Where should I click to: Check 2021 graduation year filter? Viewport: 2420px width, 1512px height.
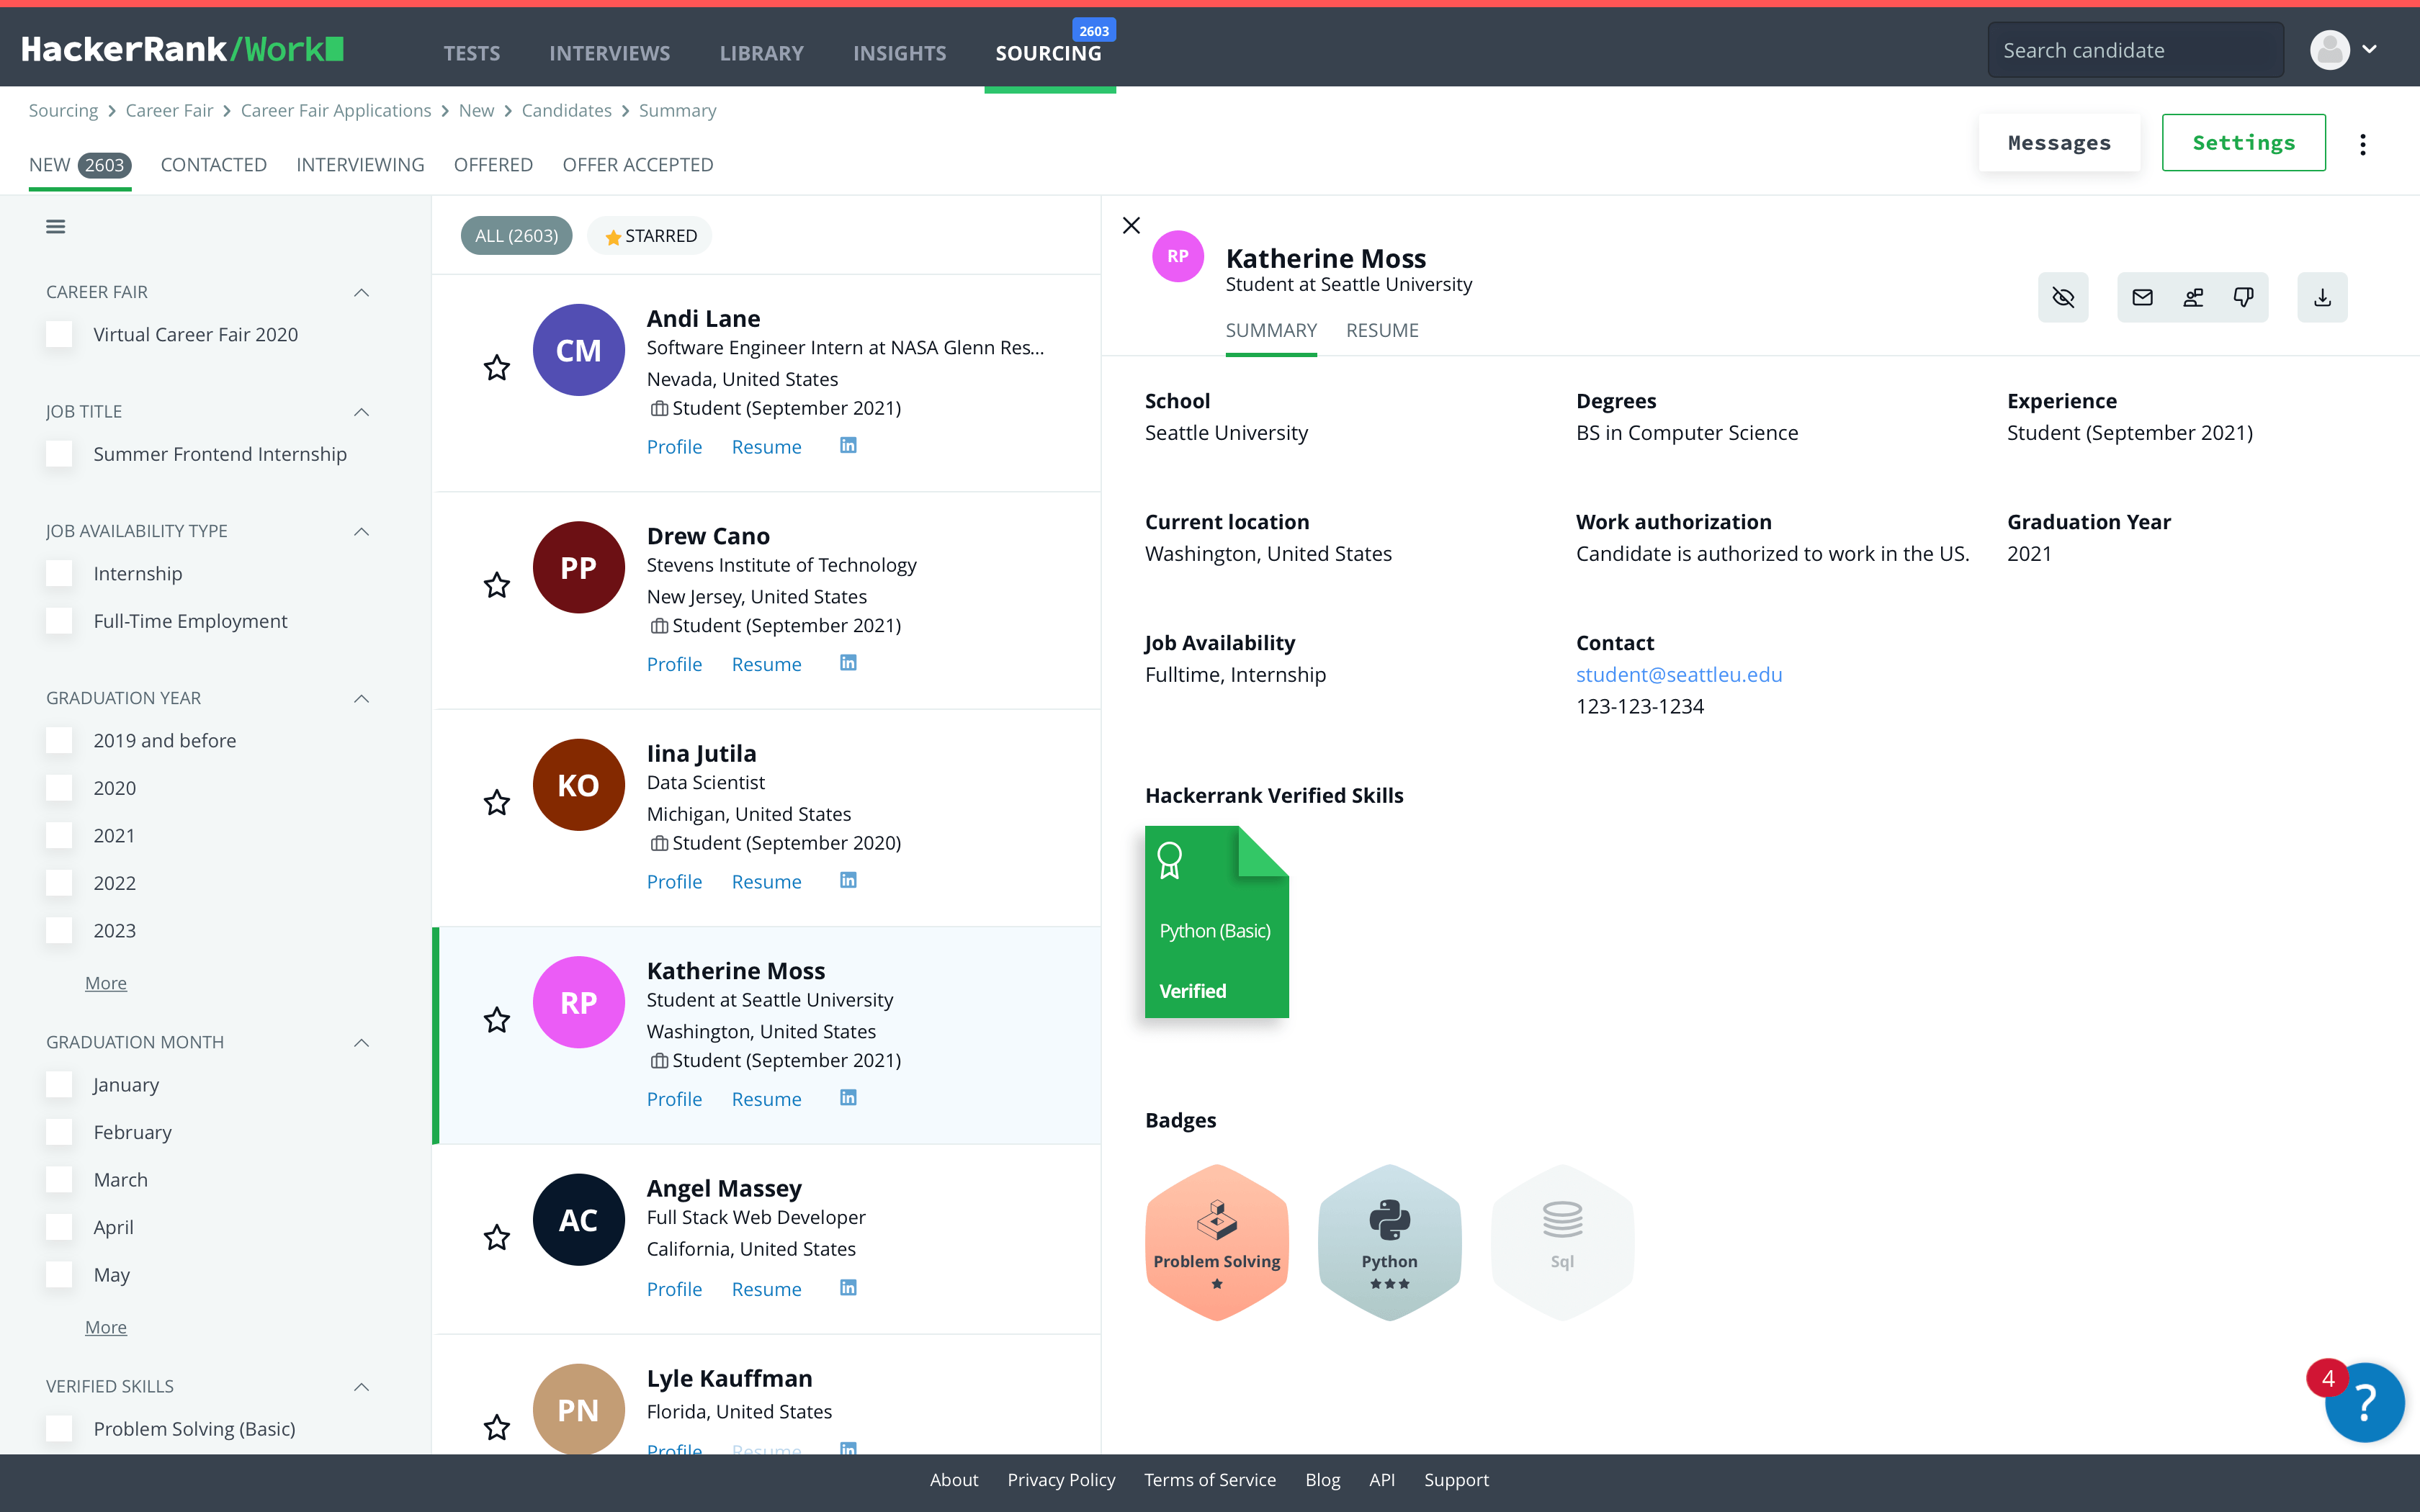point(59,836)
